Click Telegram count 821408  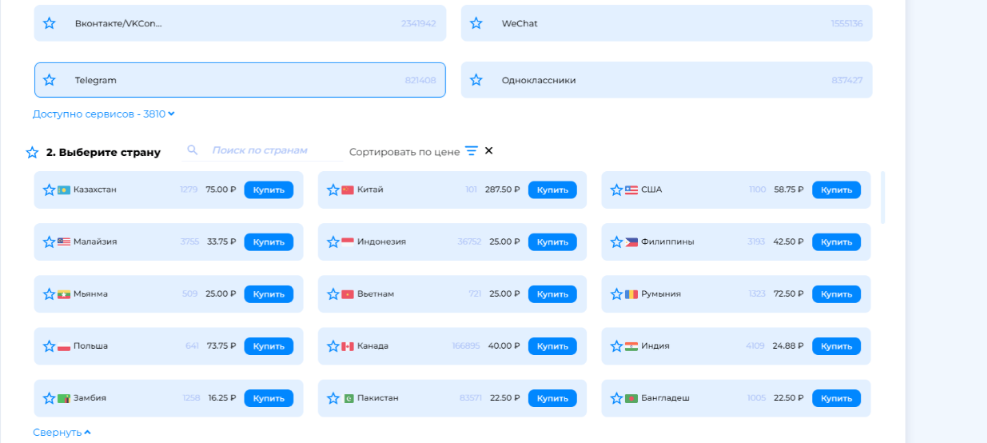tap(420, 81)
